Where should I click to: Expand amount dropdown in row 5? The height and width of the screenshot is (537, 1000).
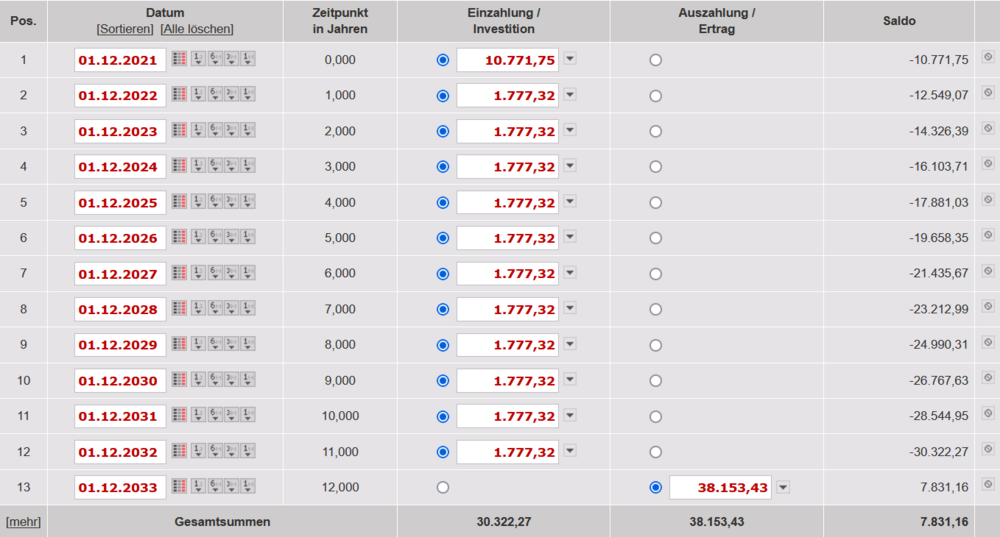coord(570,202)
